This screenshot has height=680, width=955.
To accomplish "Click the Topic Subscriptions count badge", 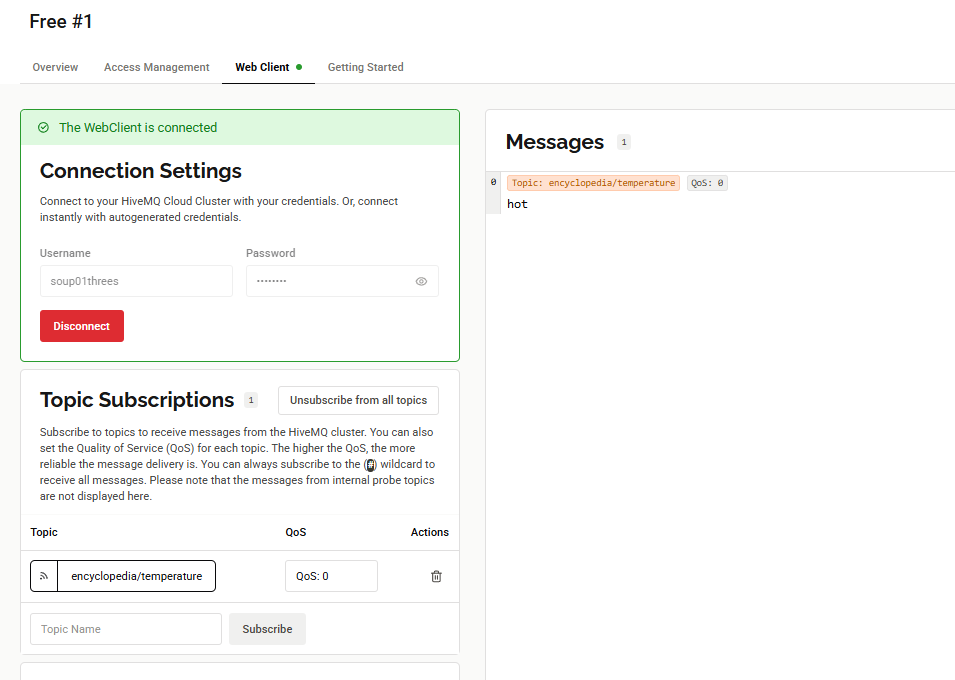I will pos(251,400).
